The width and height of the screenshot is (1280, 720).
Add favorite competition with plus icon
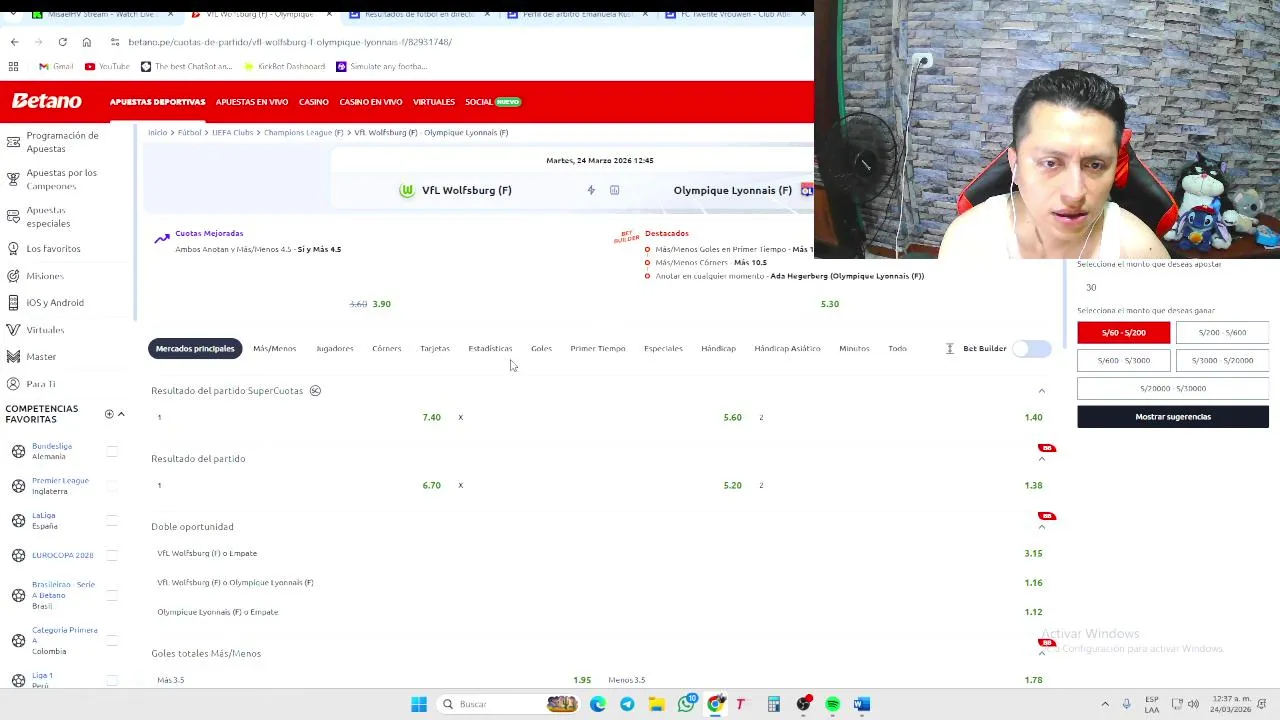(109, 414)
